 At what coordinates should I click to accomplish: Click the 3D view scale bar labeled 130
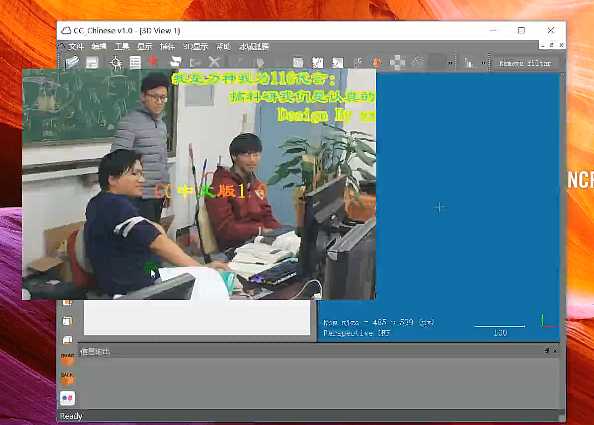[x=500, y=329]
